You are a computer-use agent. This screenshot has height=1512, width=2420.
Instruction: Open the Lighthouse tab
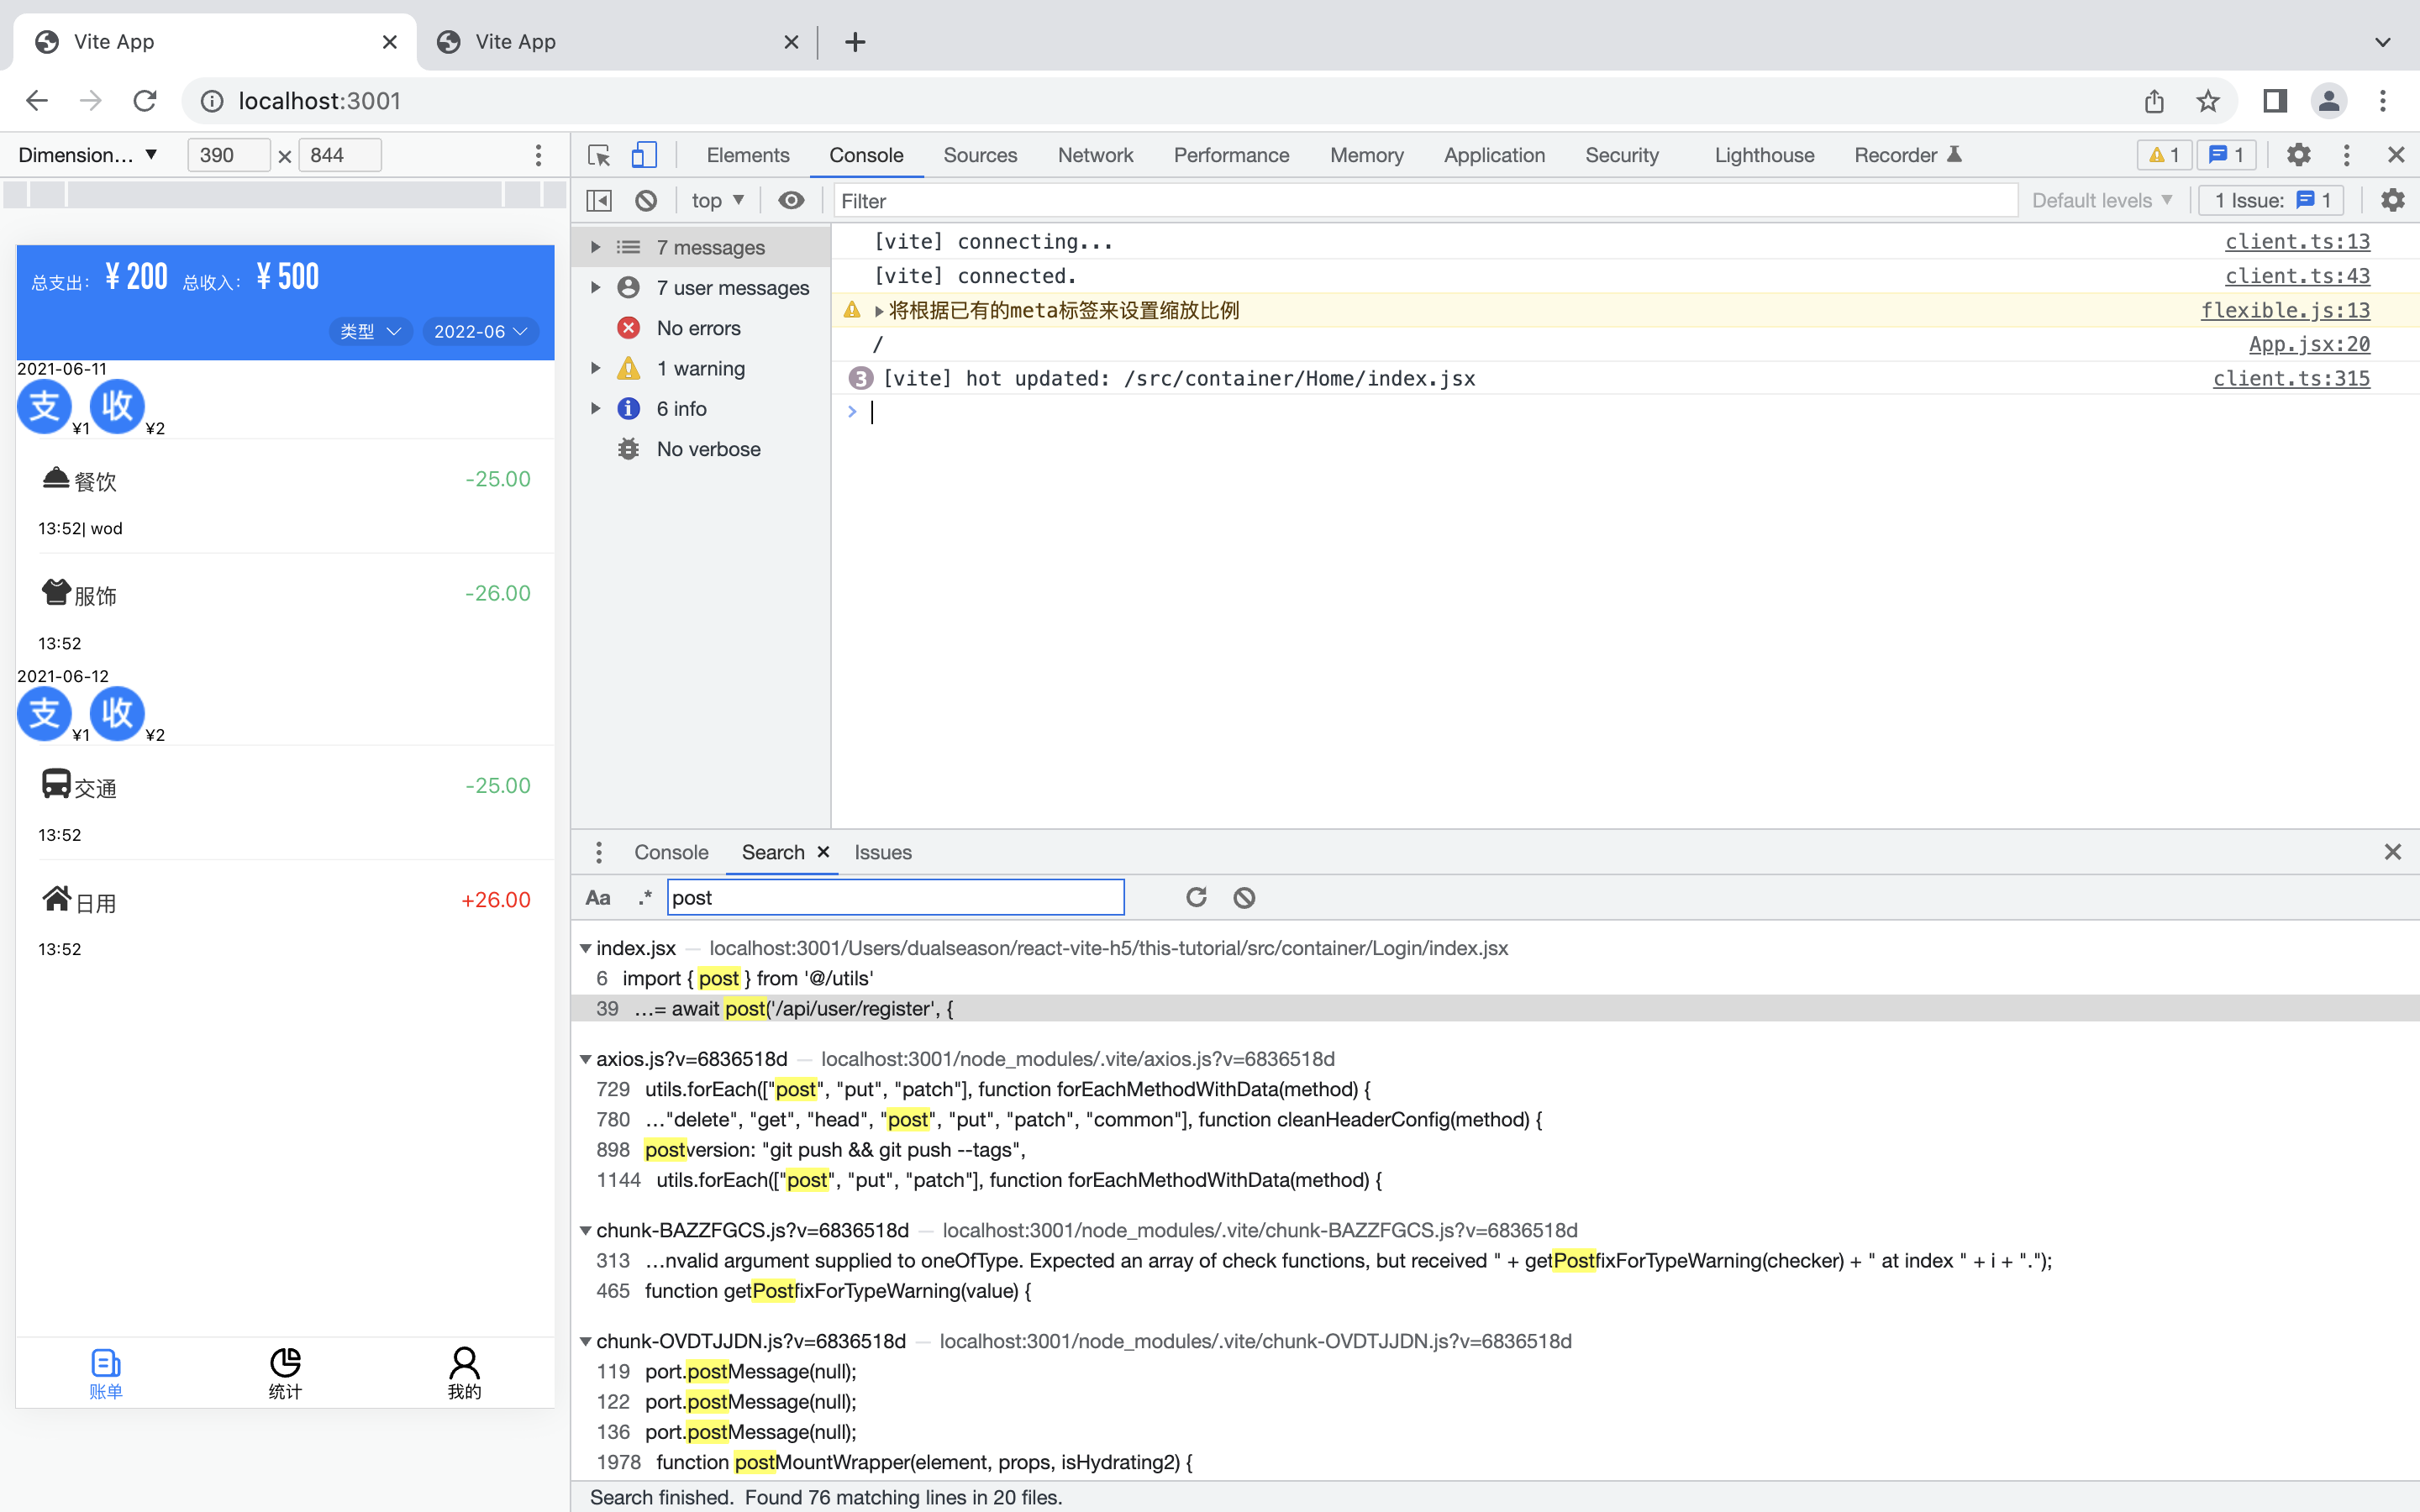[x=1764, y=155]
